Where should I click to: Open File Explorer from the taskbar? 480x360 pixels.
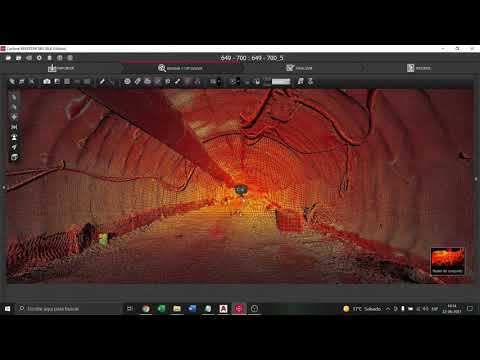point(177,309)
